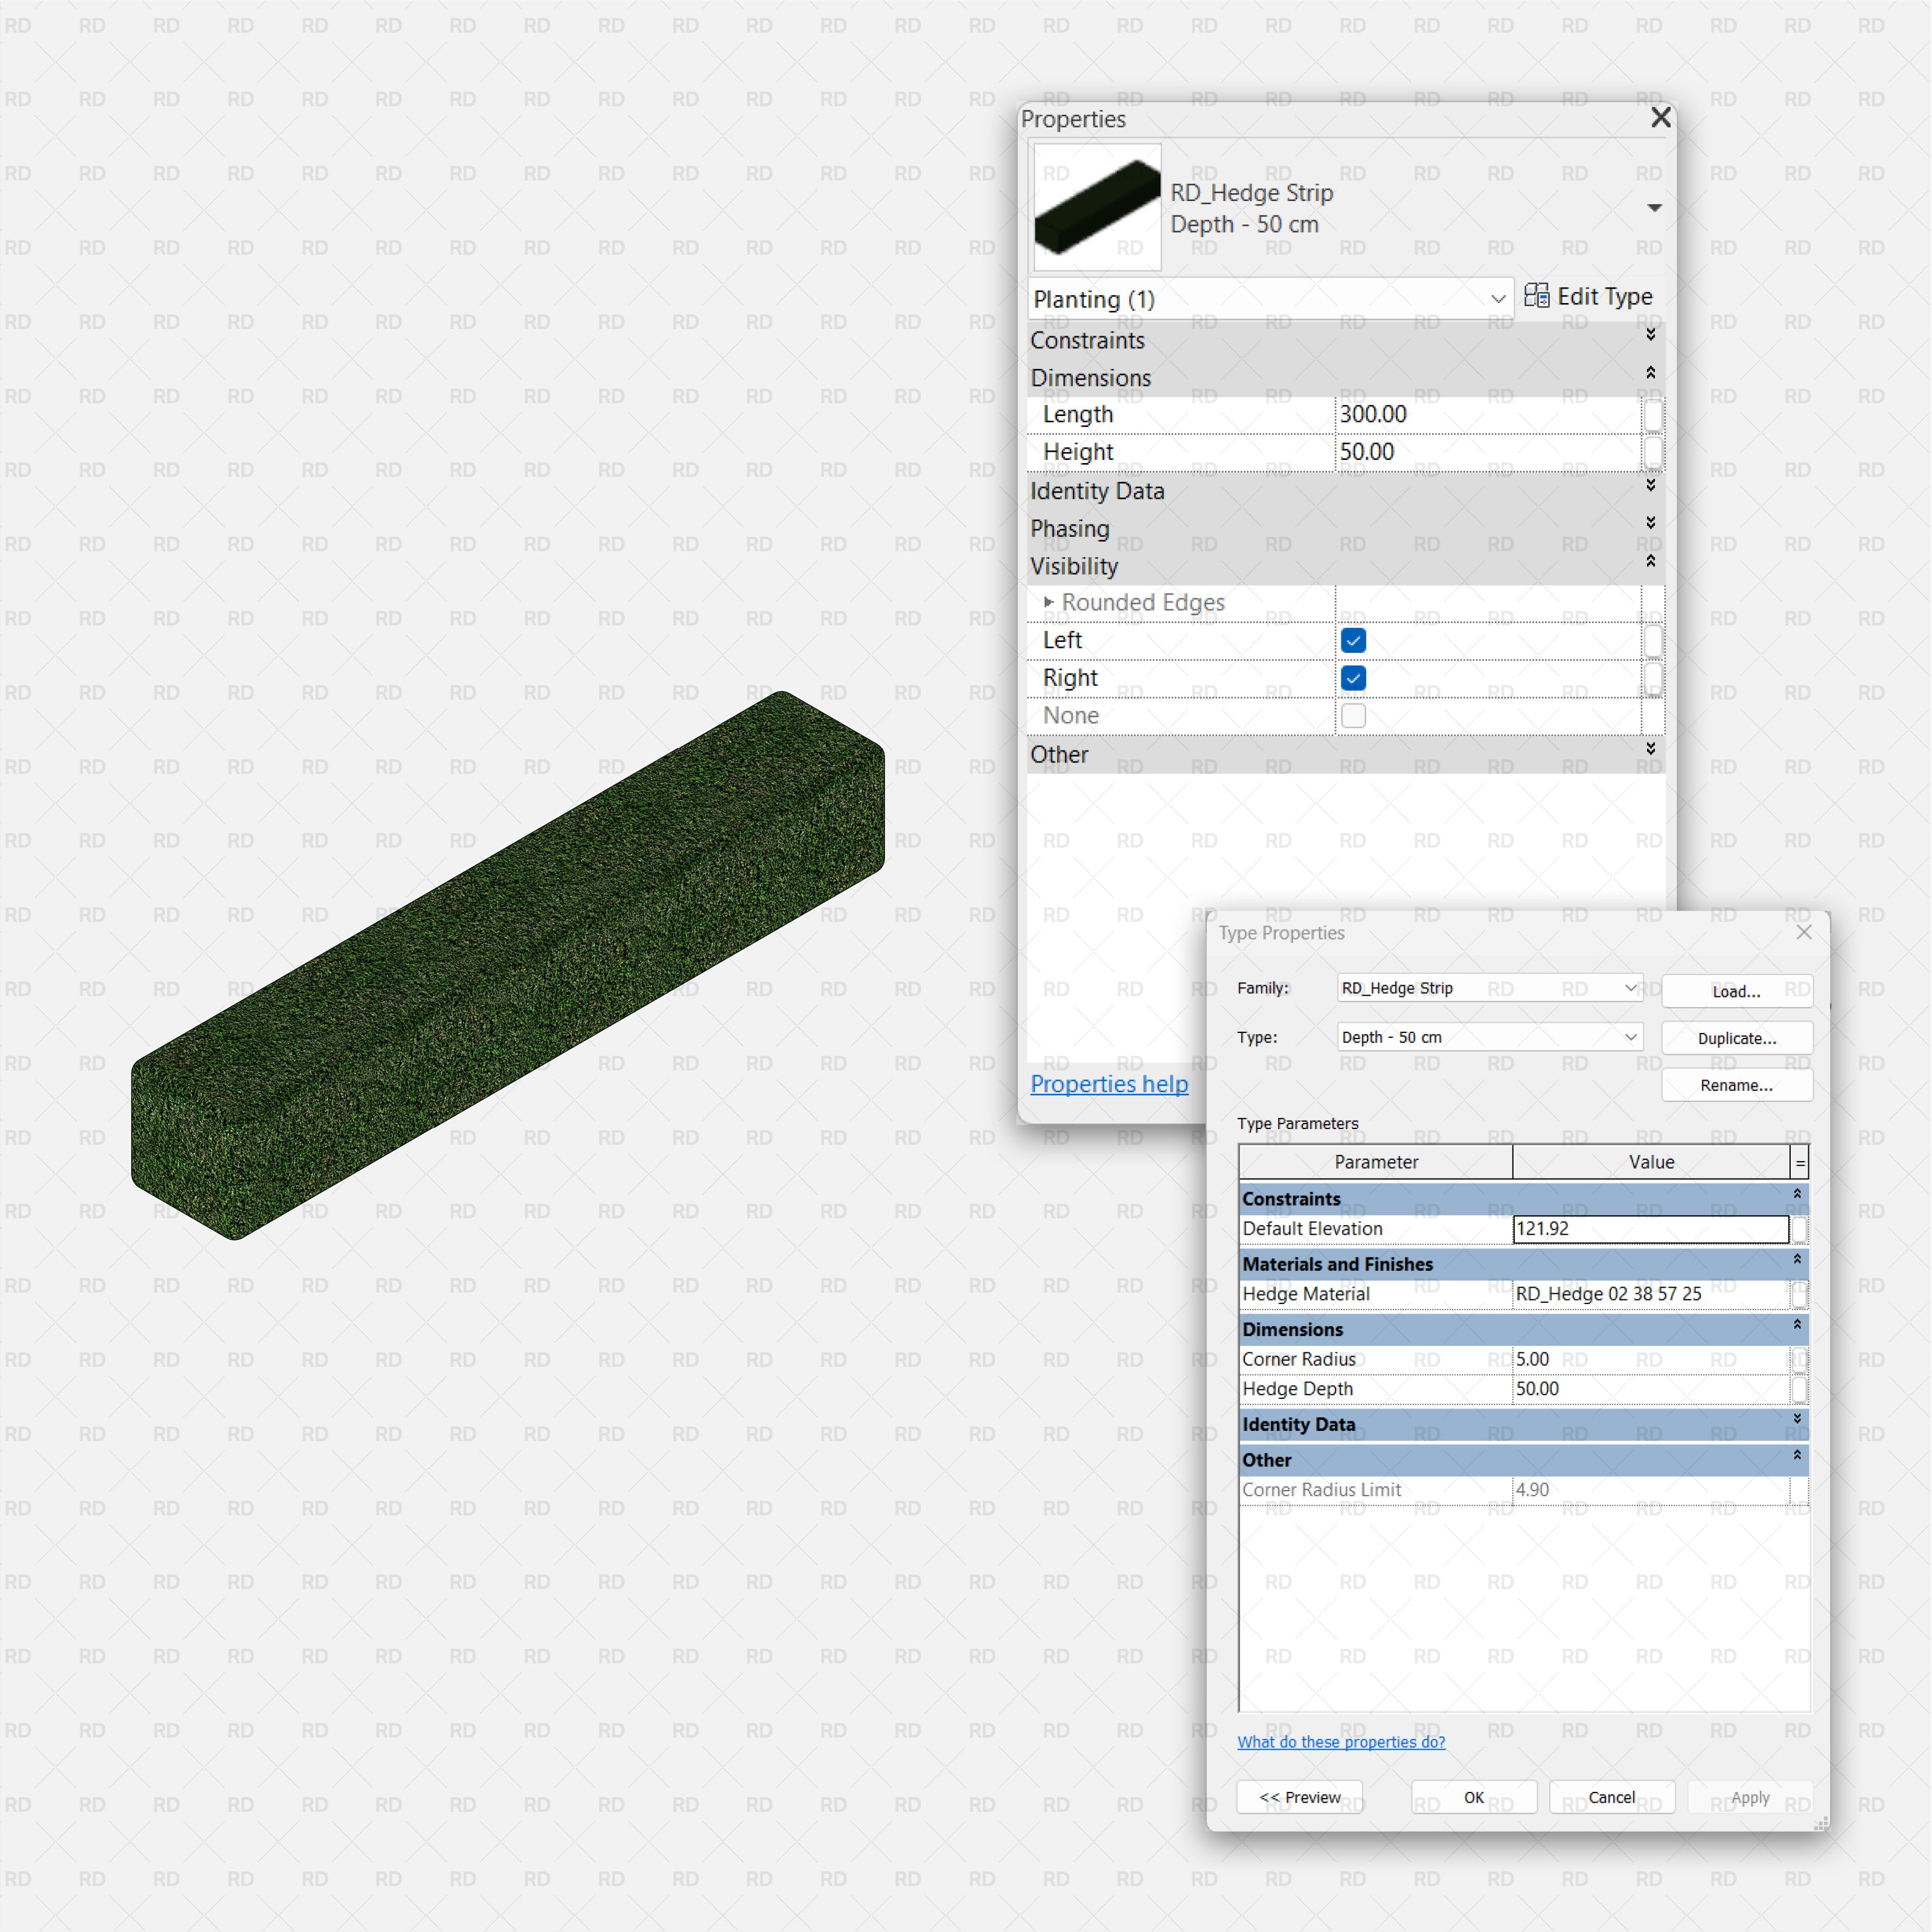Collapse the Materials and Finishes group
Screen dimensions: 1932x1932
(x=1796, y=1259)
